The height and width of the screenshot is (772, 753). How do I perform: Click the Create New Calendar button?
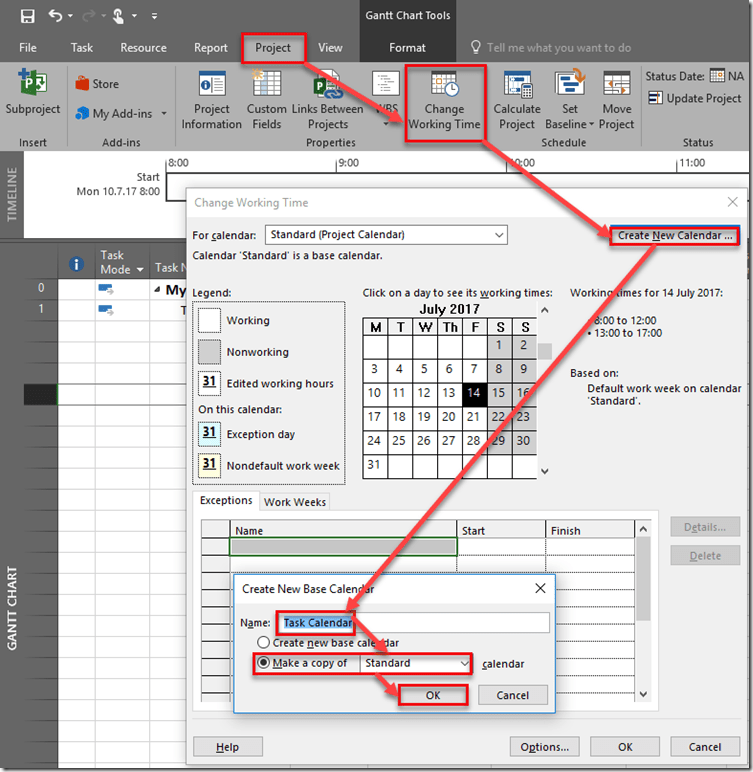click(674, 236)
